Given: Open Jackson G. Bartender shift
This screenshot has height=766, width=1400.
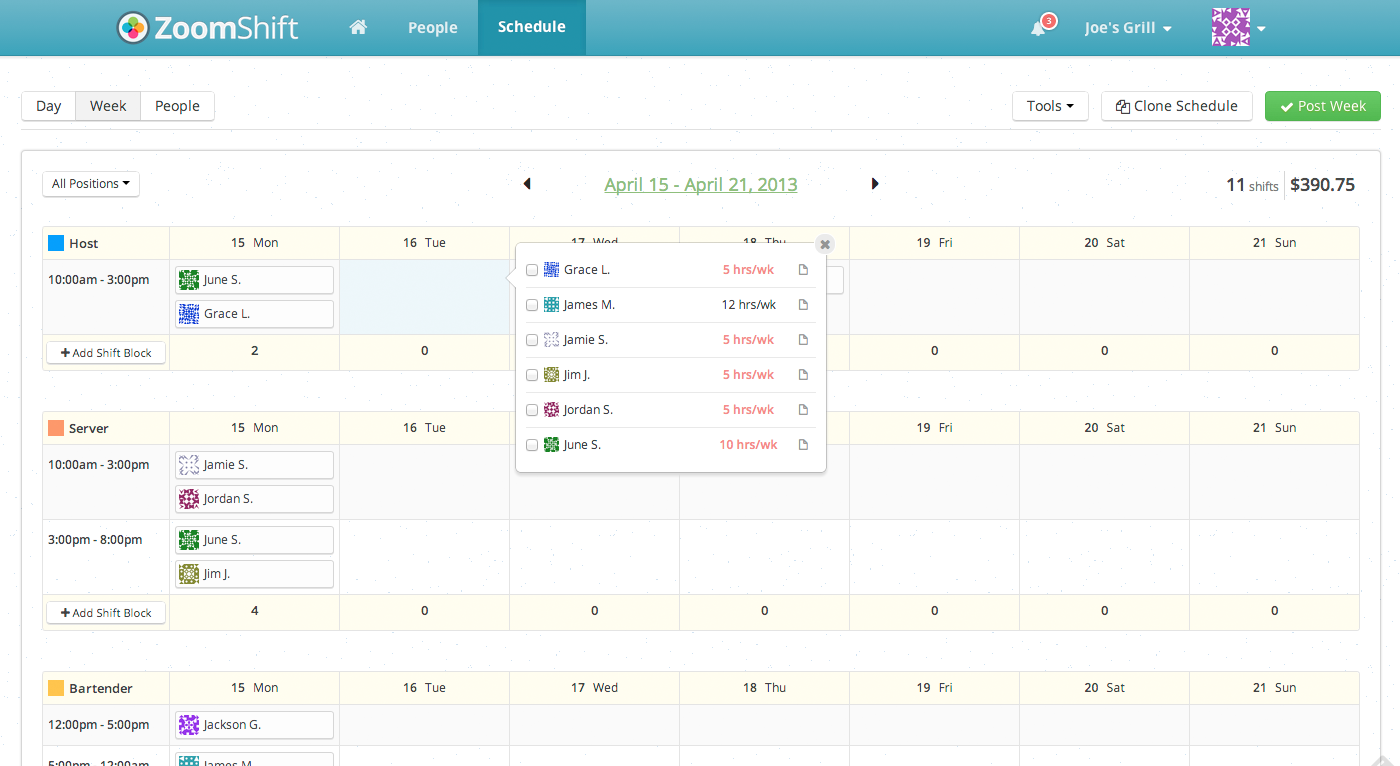Looking at the screenshot, I should tap(254, 725).
